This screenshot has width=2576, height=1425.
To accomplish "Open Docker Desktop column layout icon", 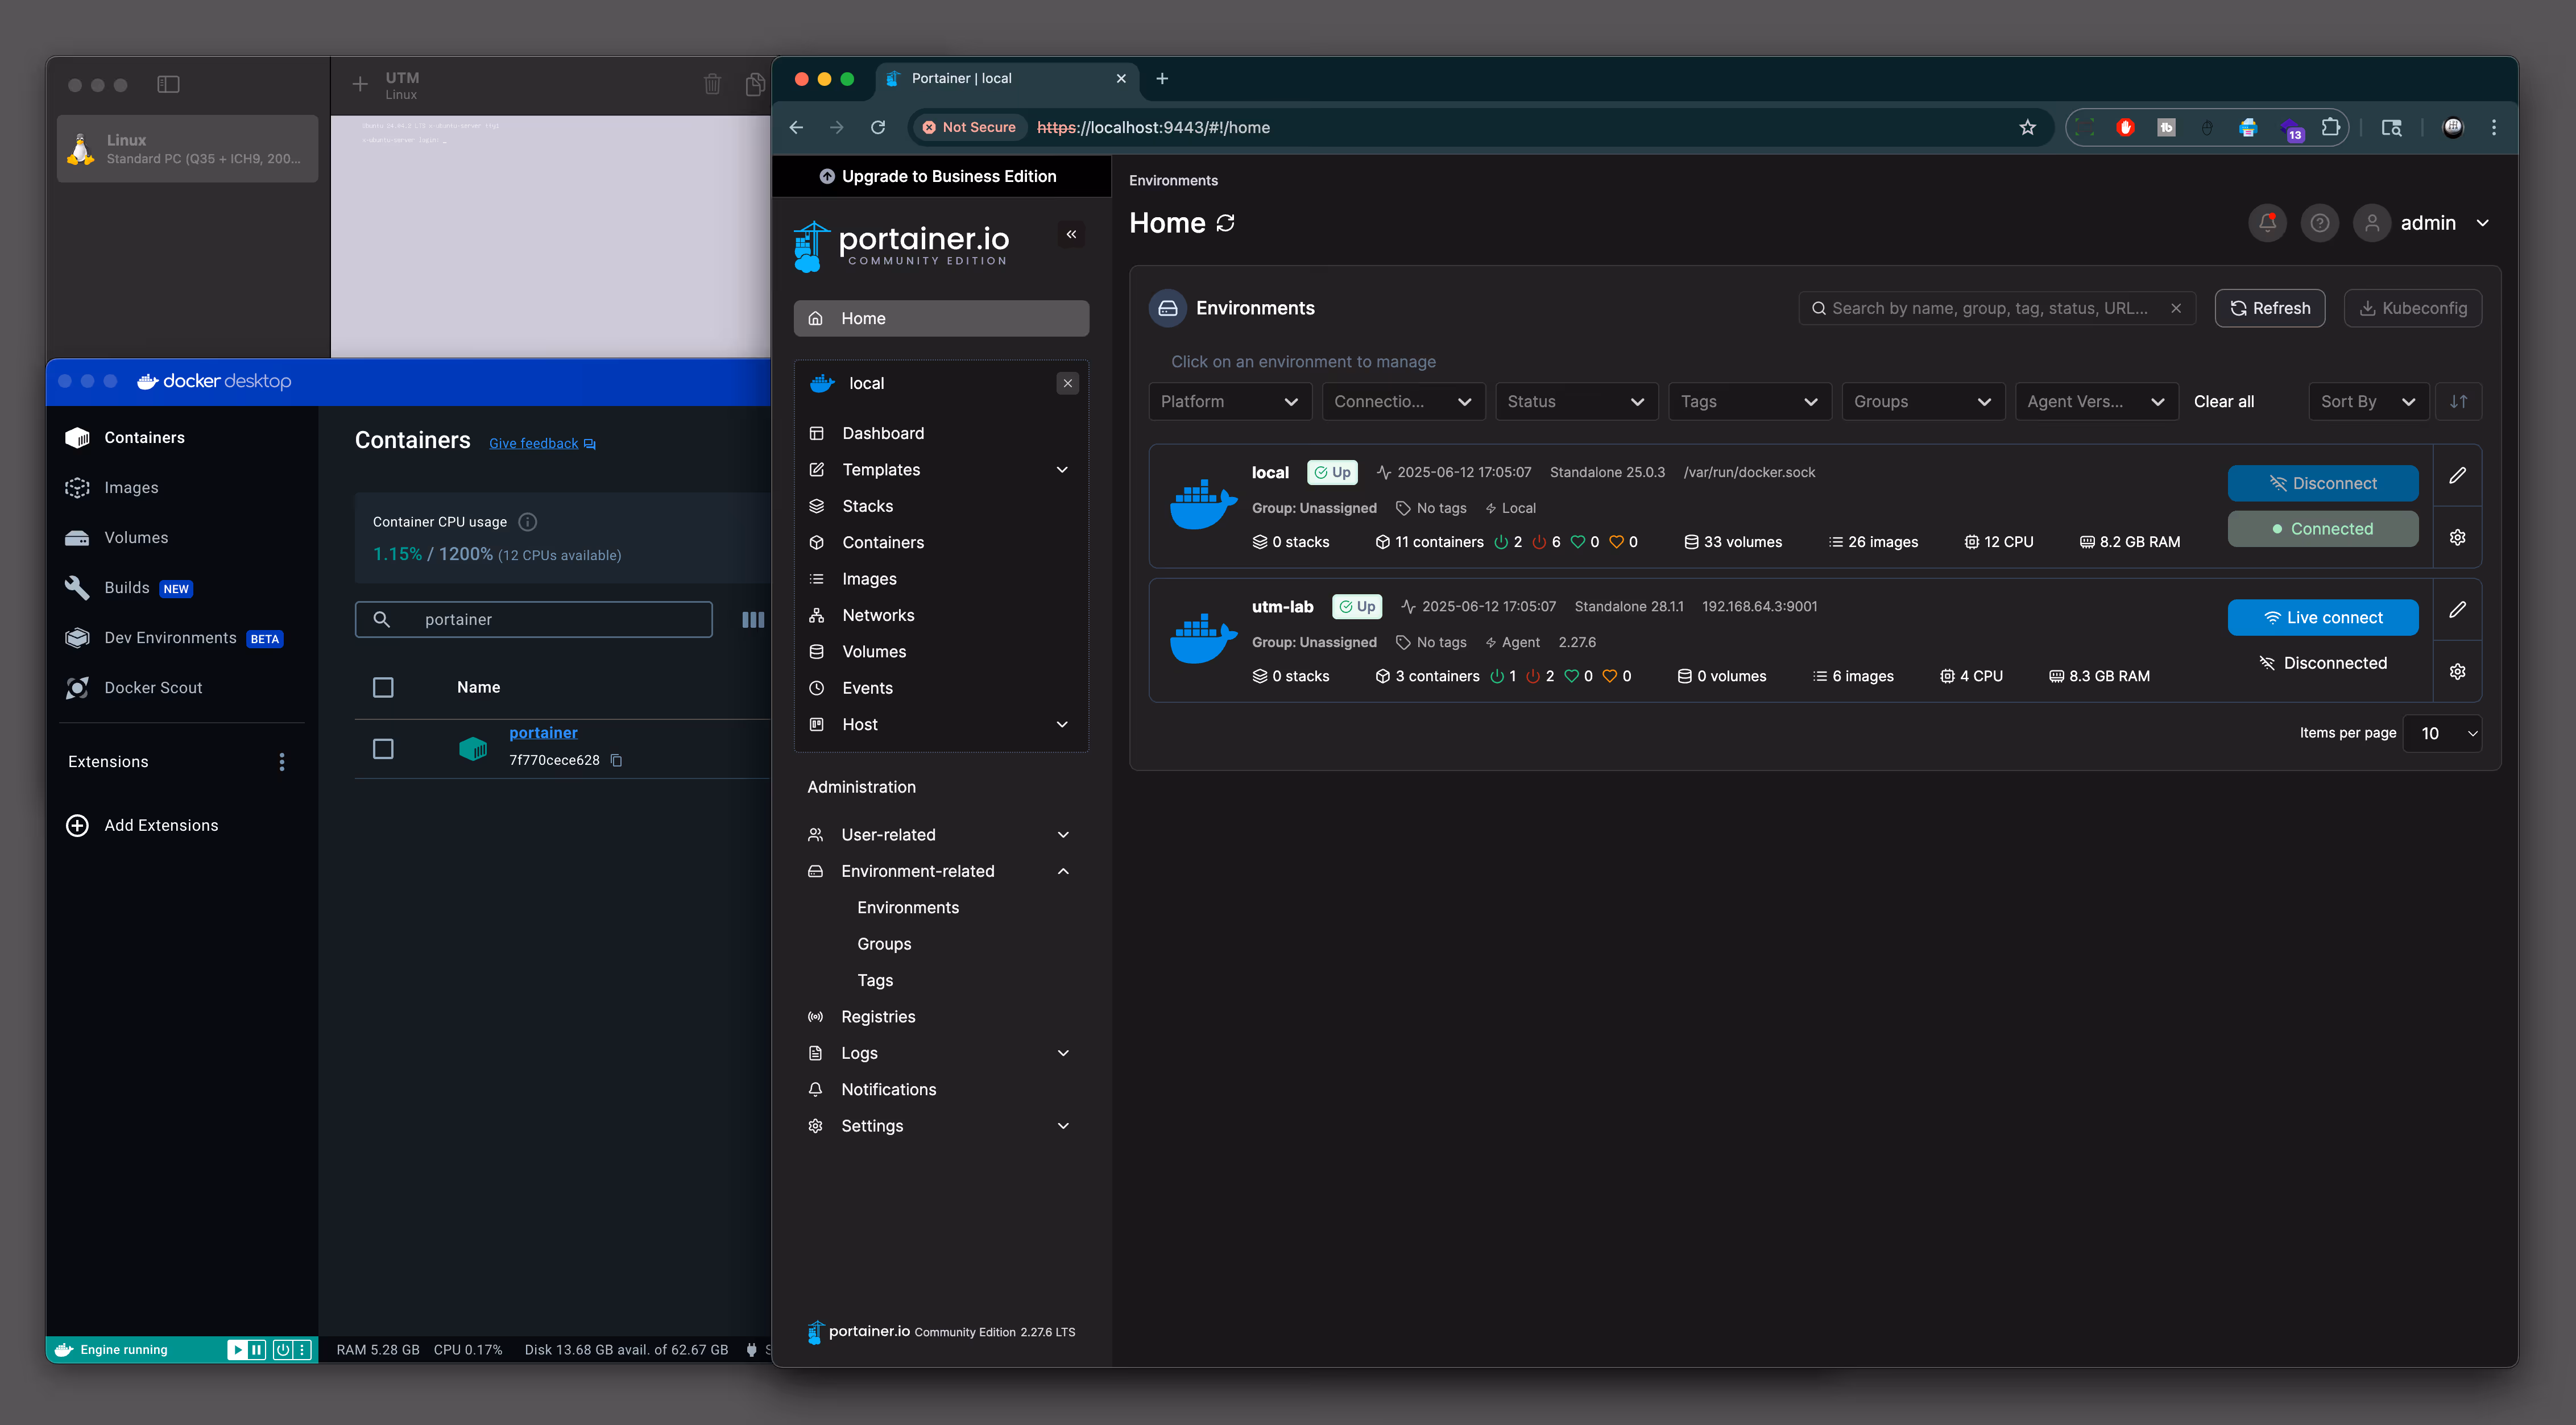I will tap(752, 620).
